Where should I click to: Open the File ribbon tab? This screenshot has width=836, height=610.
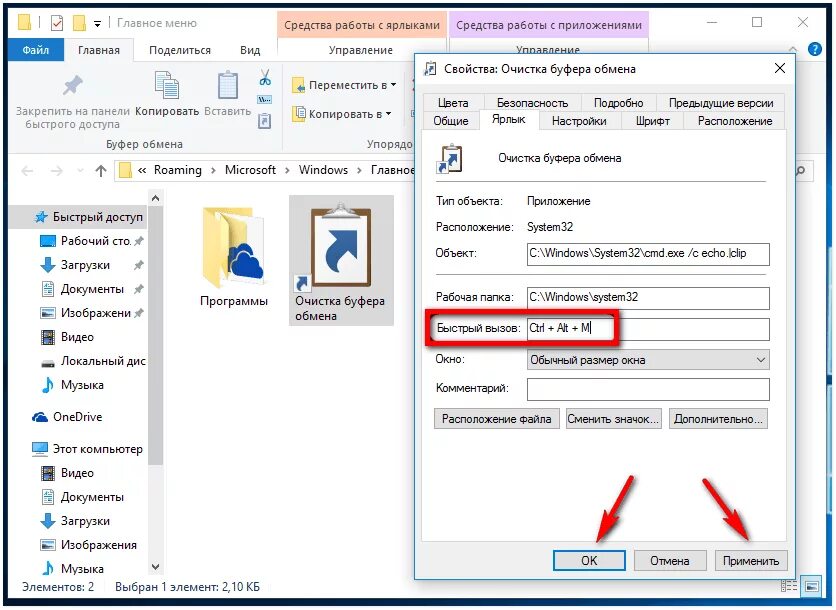click(36, 50)
